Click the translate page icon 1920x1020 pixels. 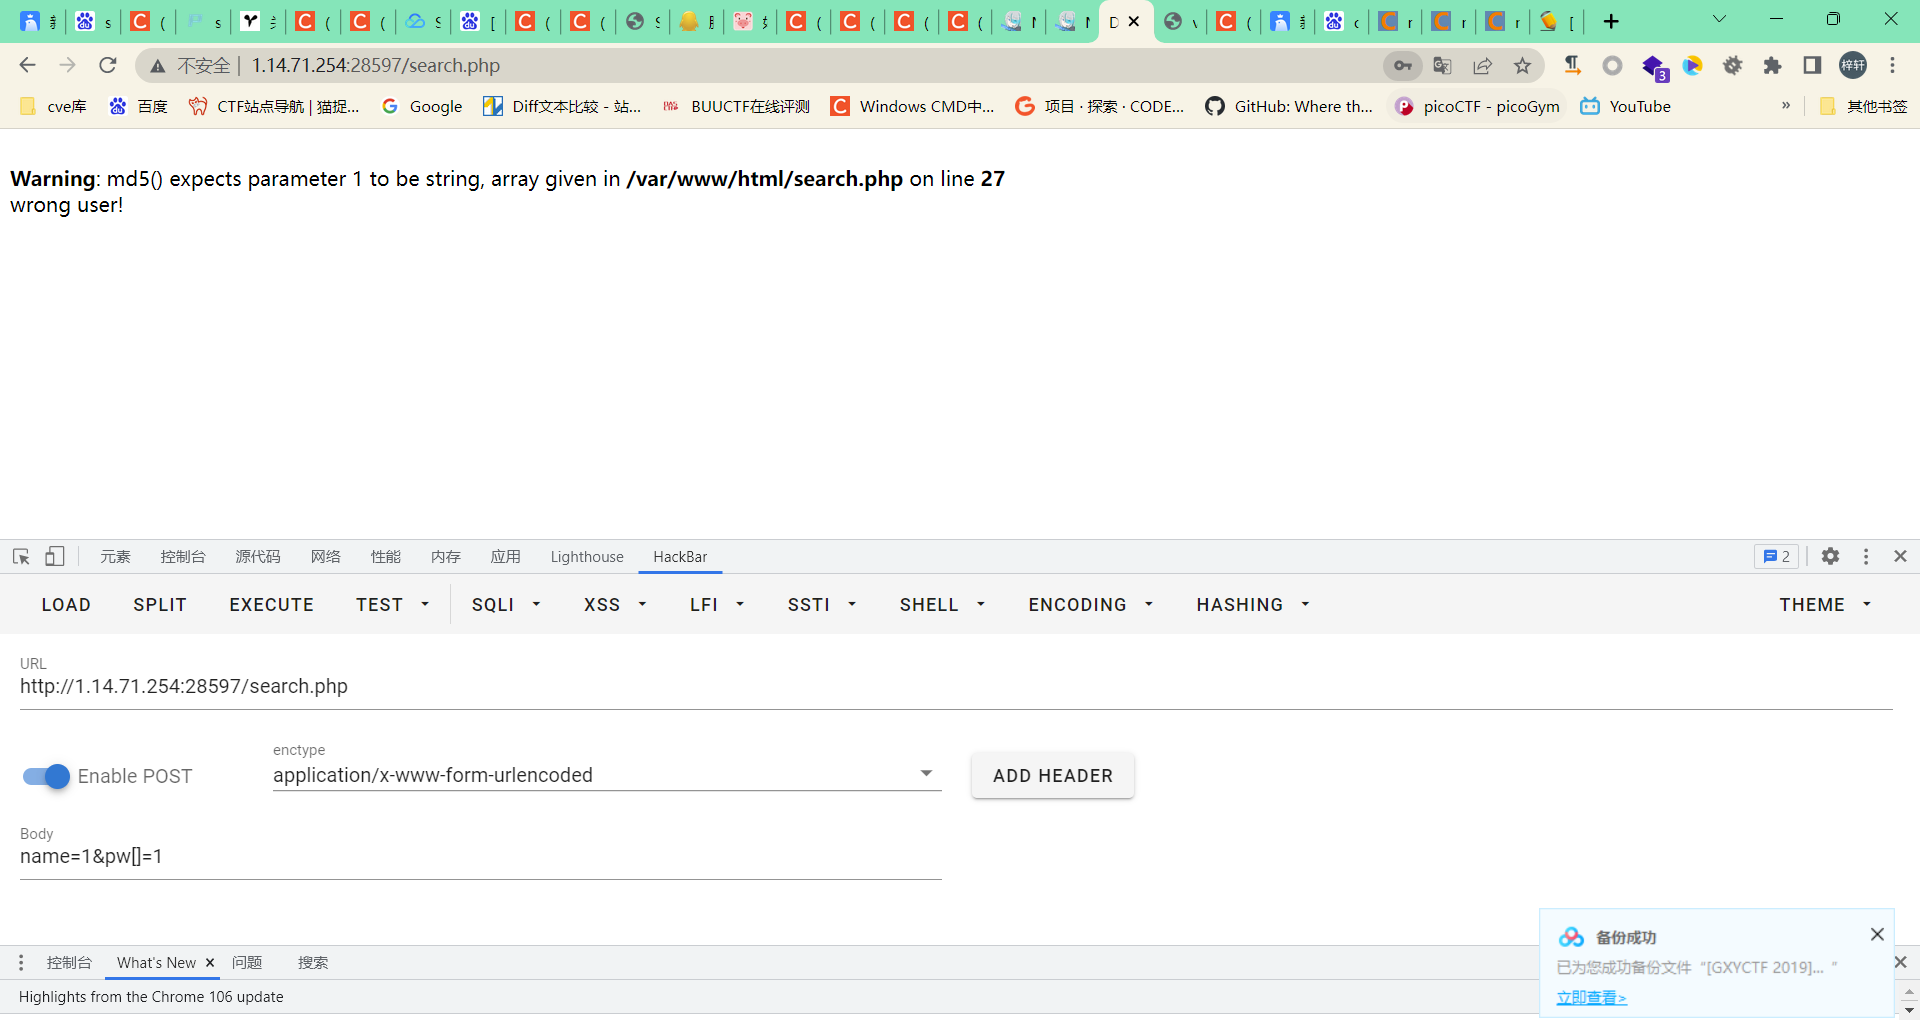(1442, 66)
